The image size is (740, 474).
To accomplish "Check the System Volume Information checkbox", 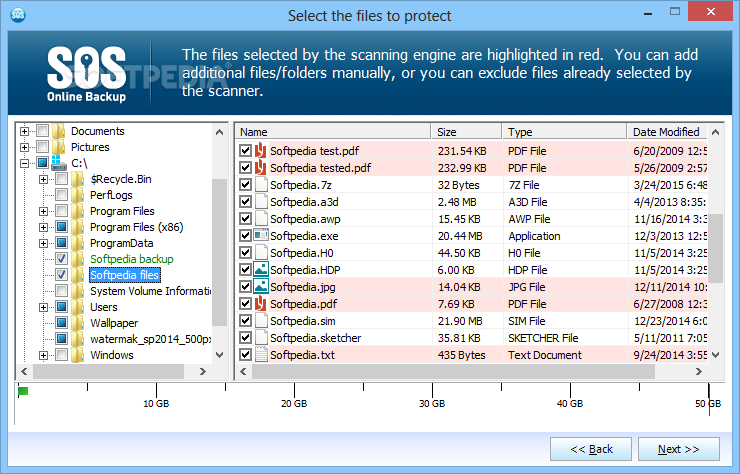I will click(x=61, y=290).
